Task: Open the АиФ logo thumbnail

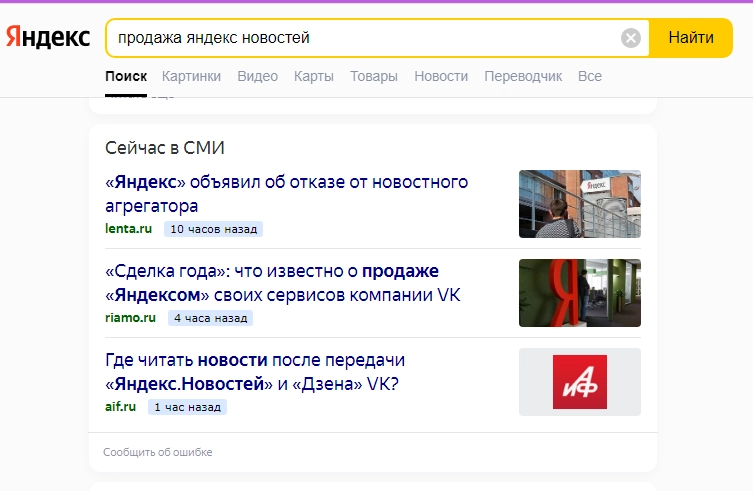Action: point(580,381)
